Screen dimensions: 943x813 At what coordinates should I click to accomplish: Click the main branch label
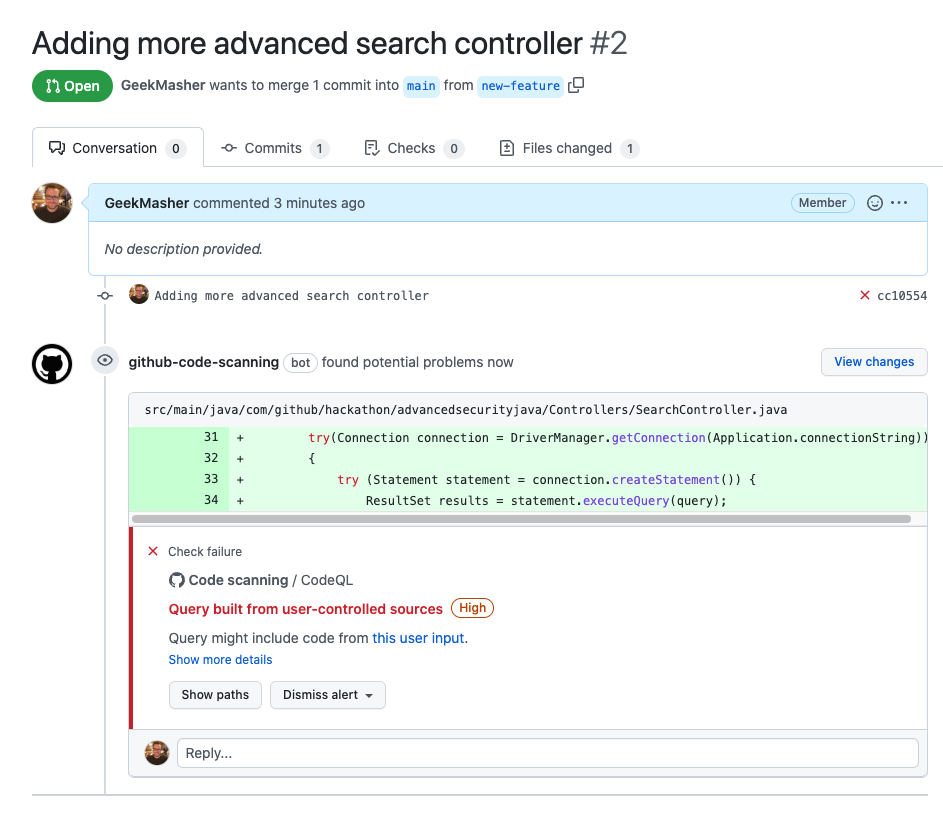(x=421, y=86)
